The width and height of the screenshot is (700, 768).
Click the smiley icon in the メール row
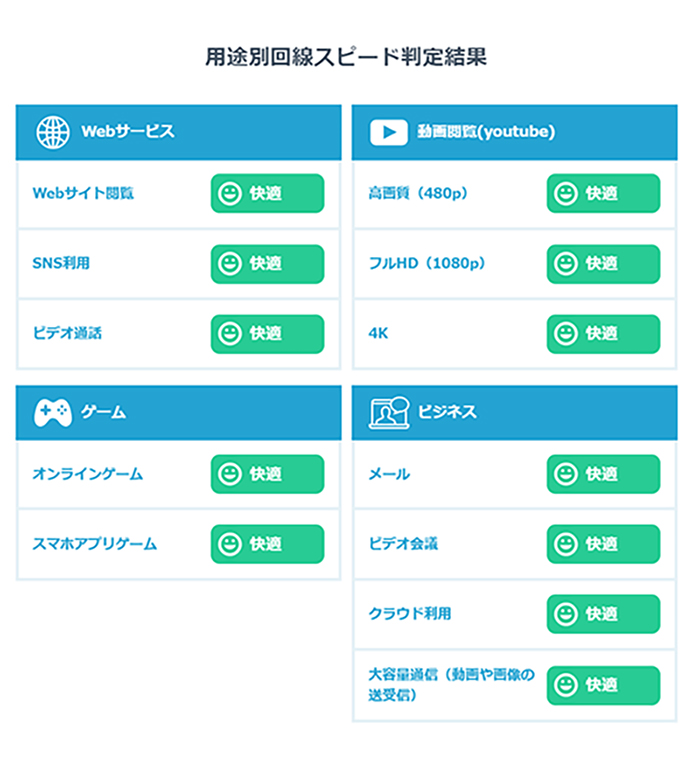[567, 474]
